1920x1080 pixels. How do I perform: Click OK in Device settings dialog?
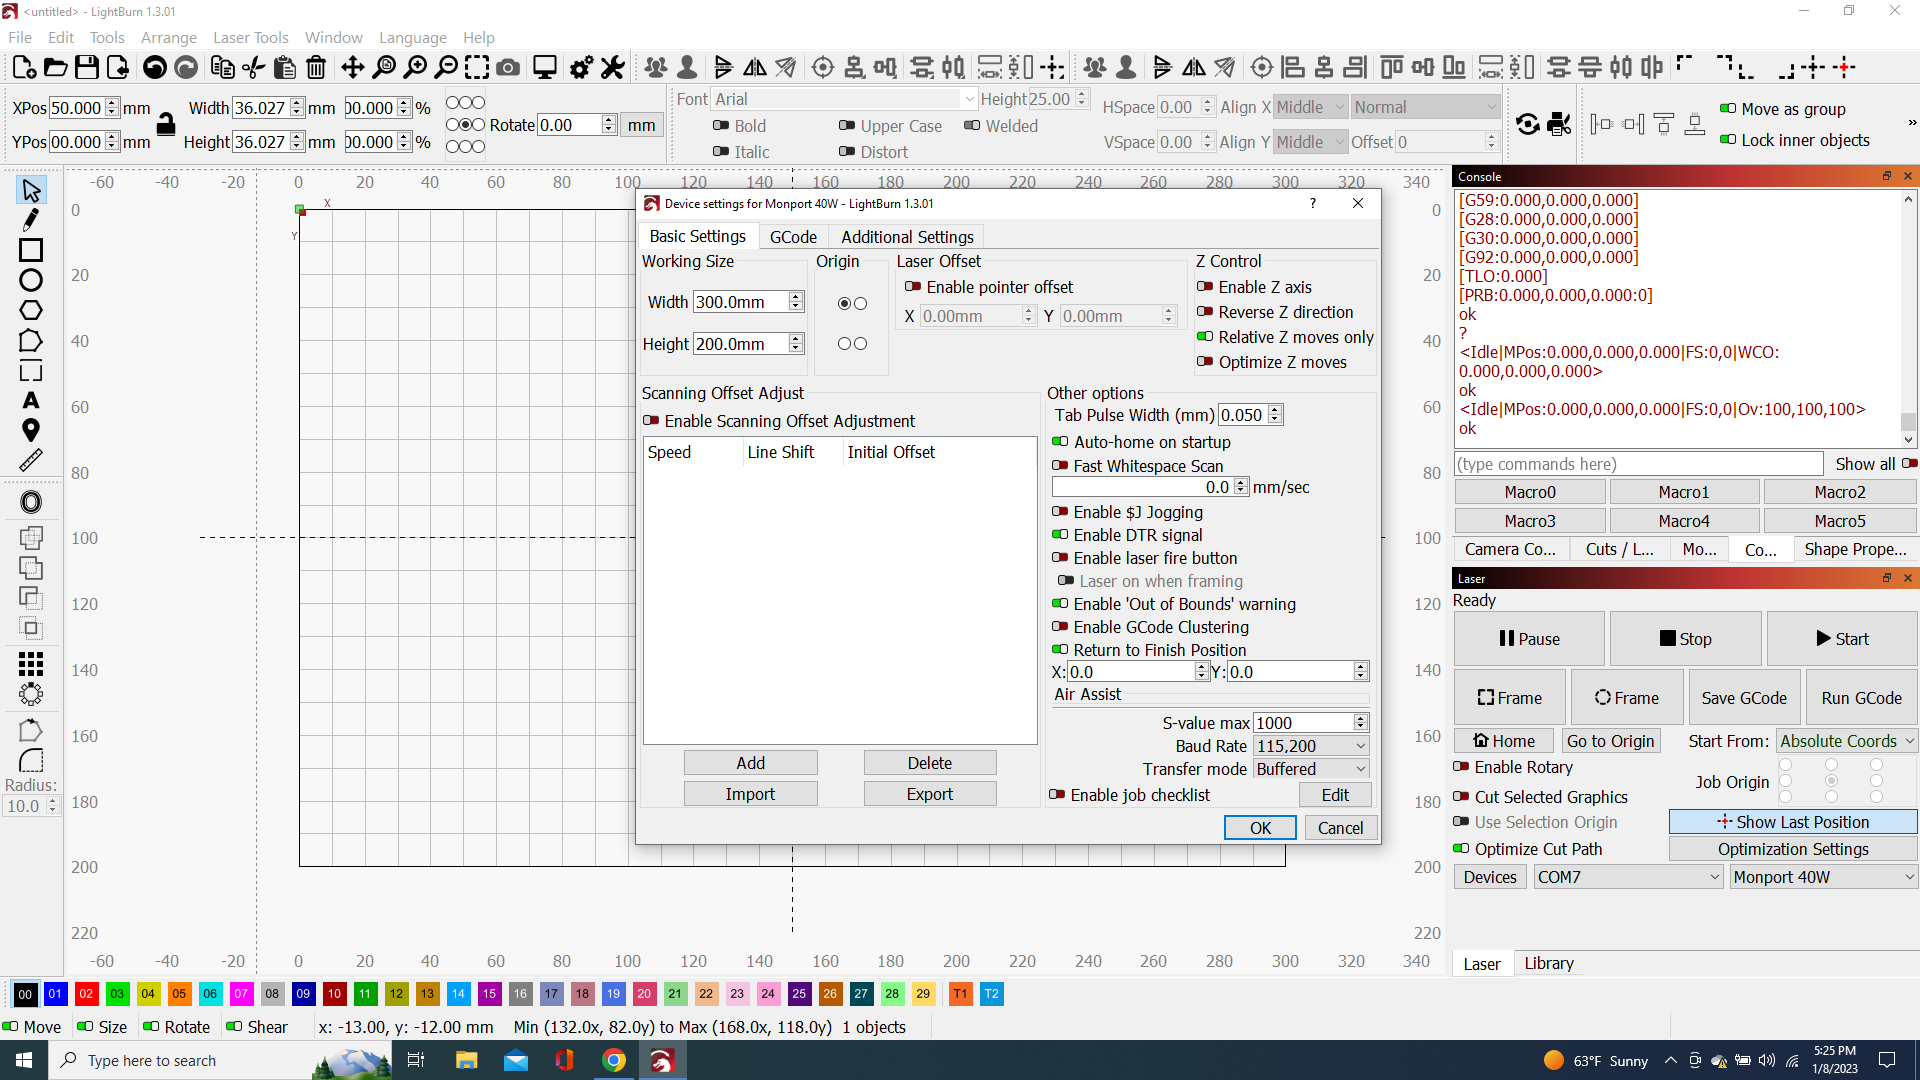[x=1260, y=828]
